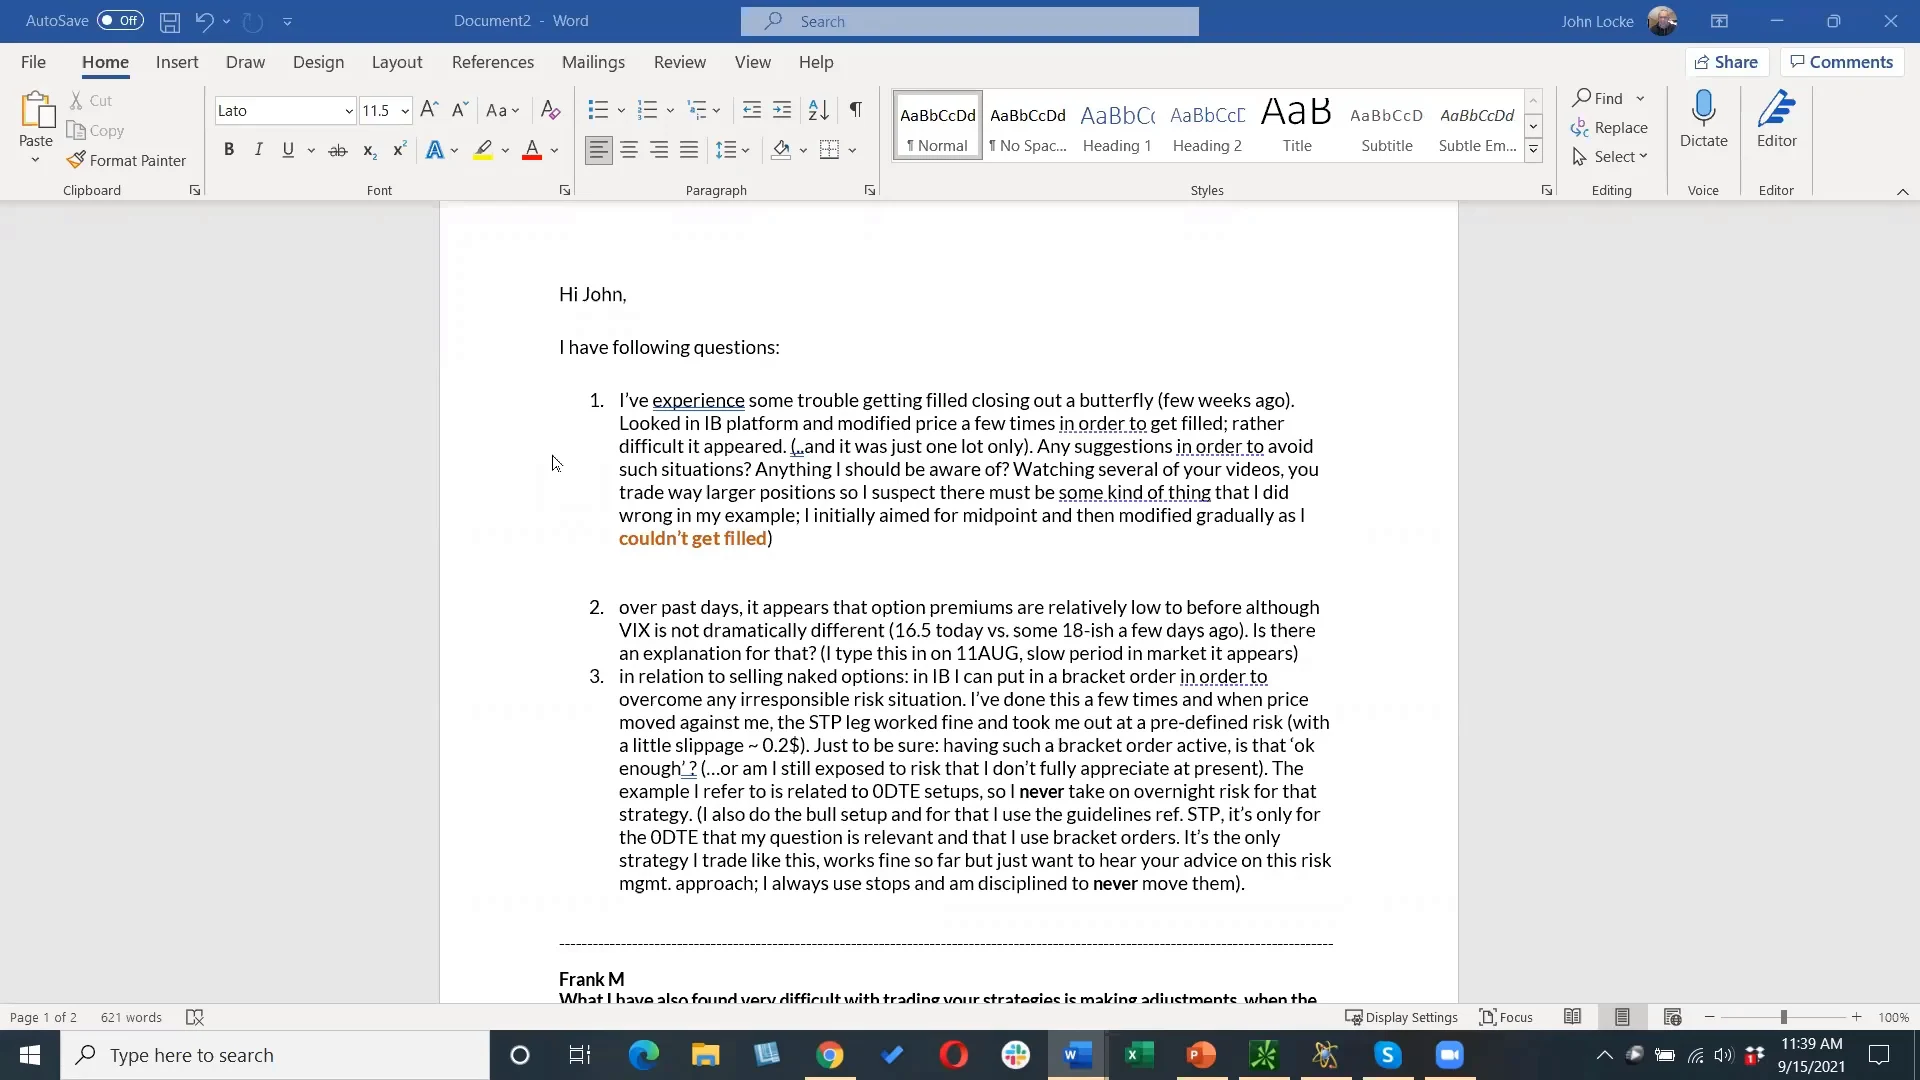Apply the Heading 1 style
Screen dimensions: 1920x1080
tap(1117, 125)
